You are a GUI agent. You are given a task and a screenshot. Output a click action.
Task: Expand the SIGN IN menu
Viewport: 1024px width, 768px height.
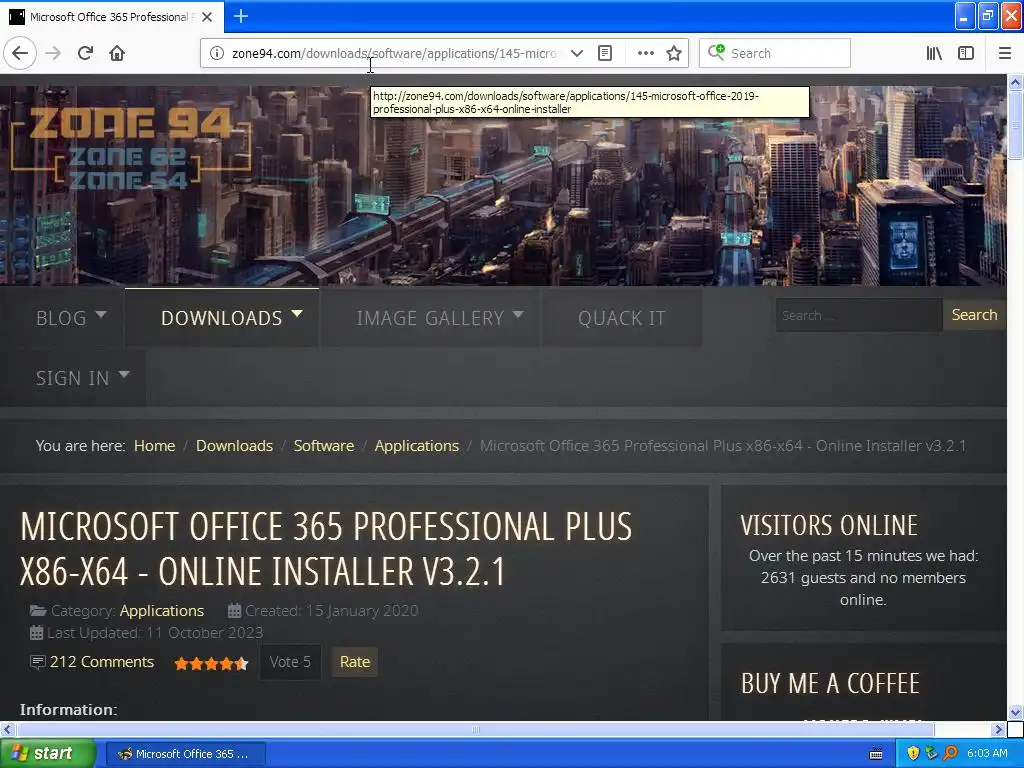[x=82, y=377]
